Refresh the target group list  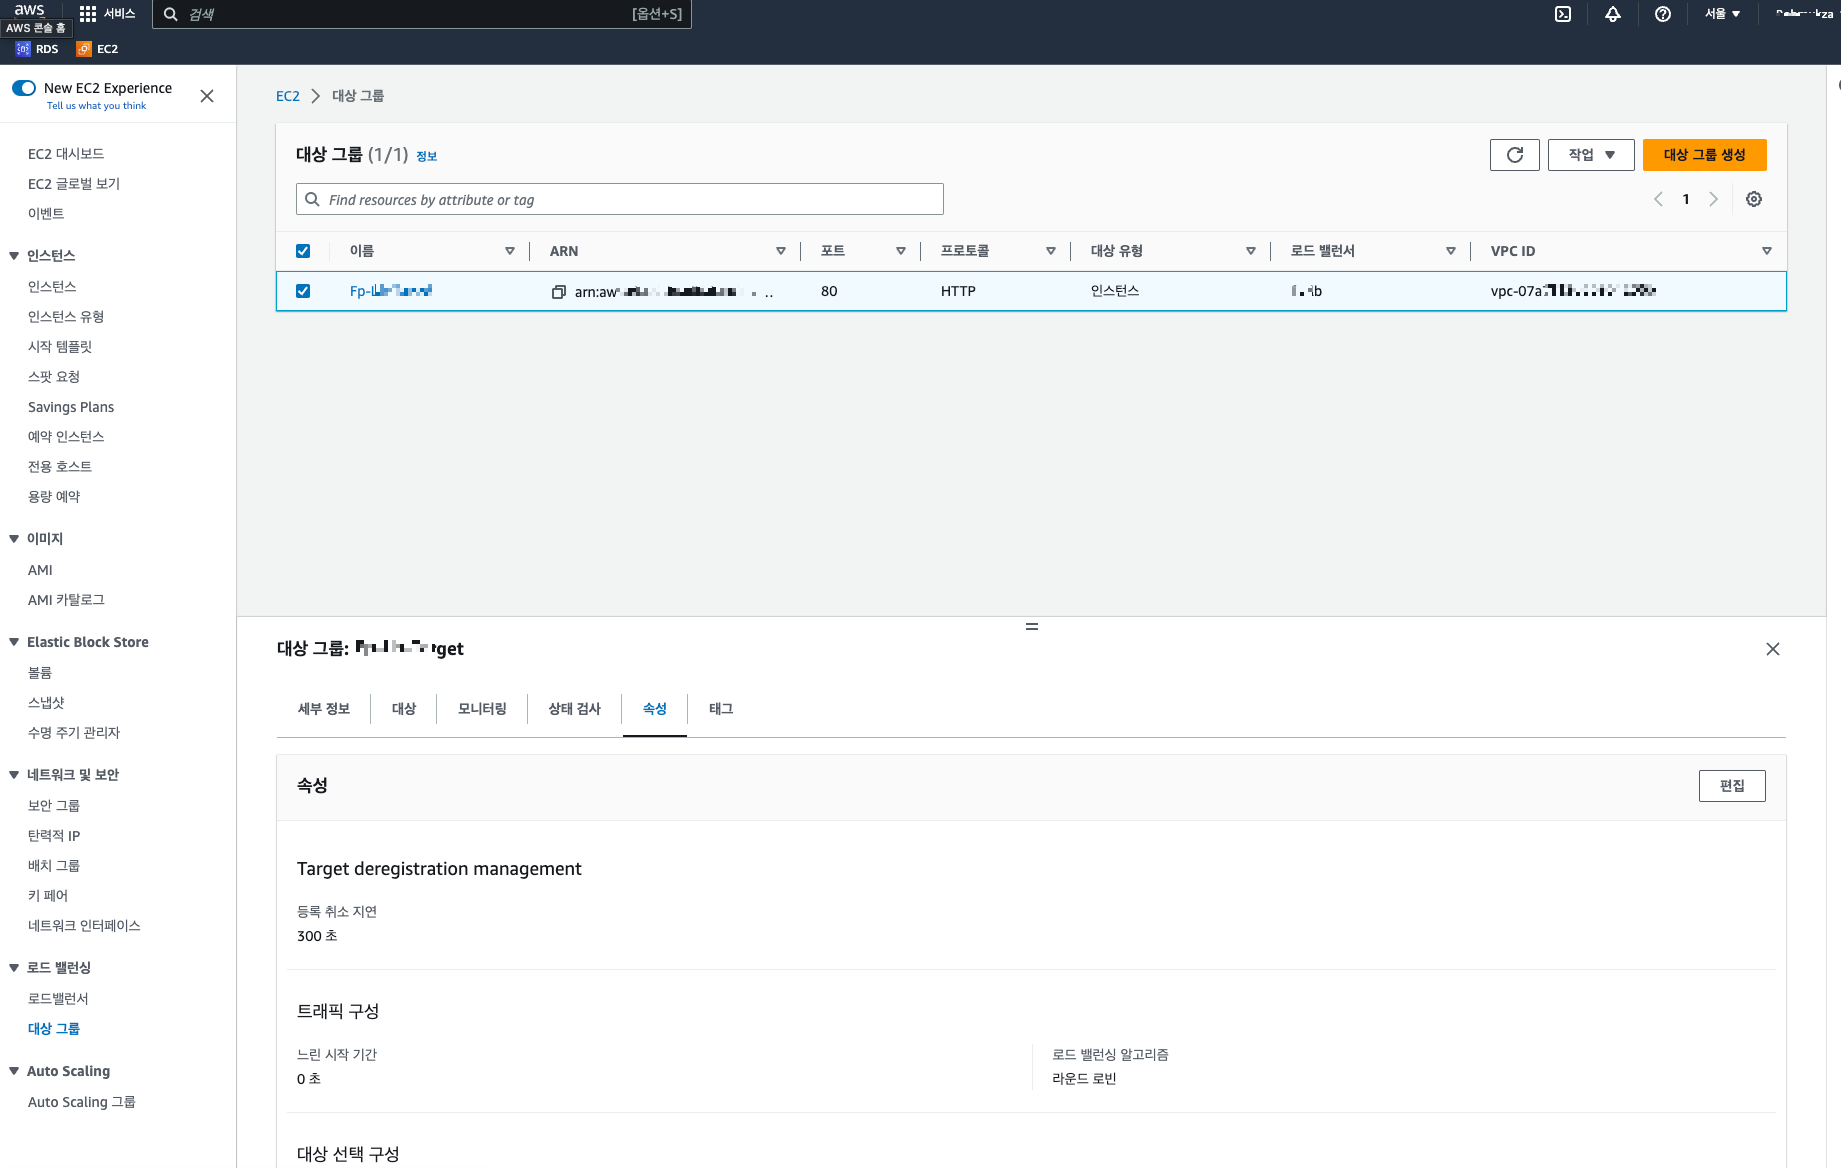coord(1515,155)
